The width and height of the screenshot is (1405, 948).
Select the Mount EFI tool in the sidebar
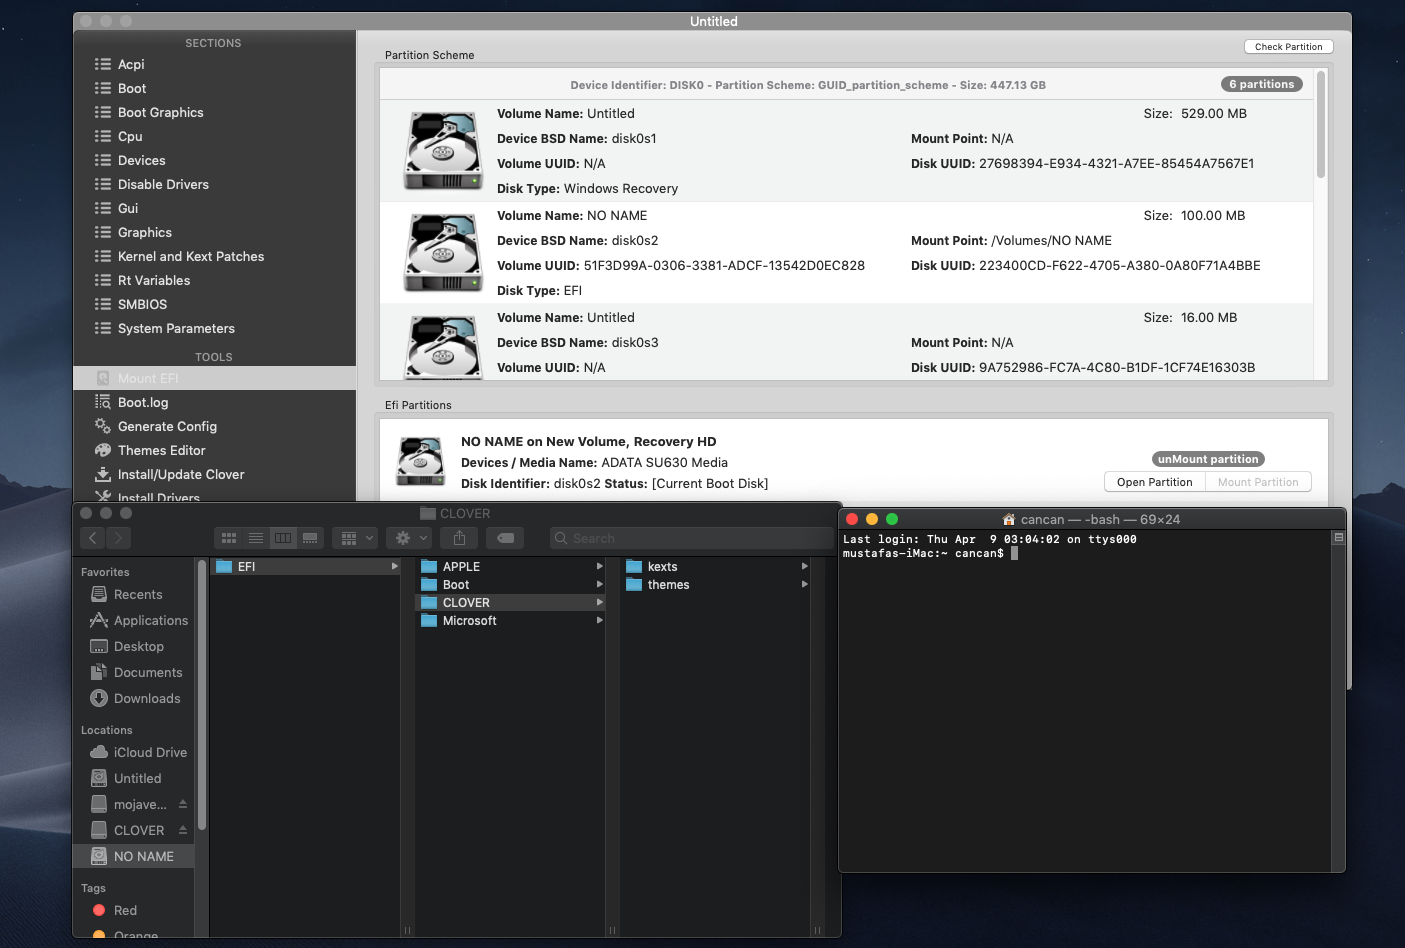point(214,378)
